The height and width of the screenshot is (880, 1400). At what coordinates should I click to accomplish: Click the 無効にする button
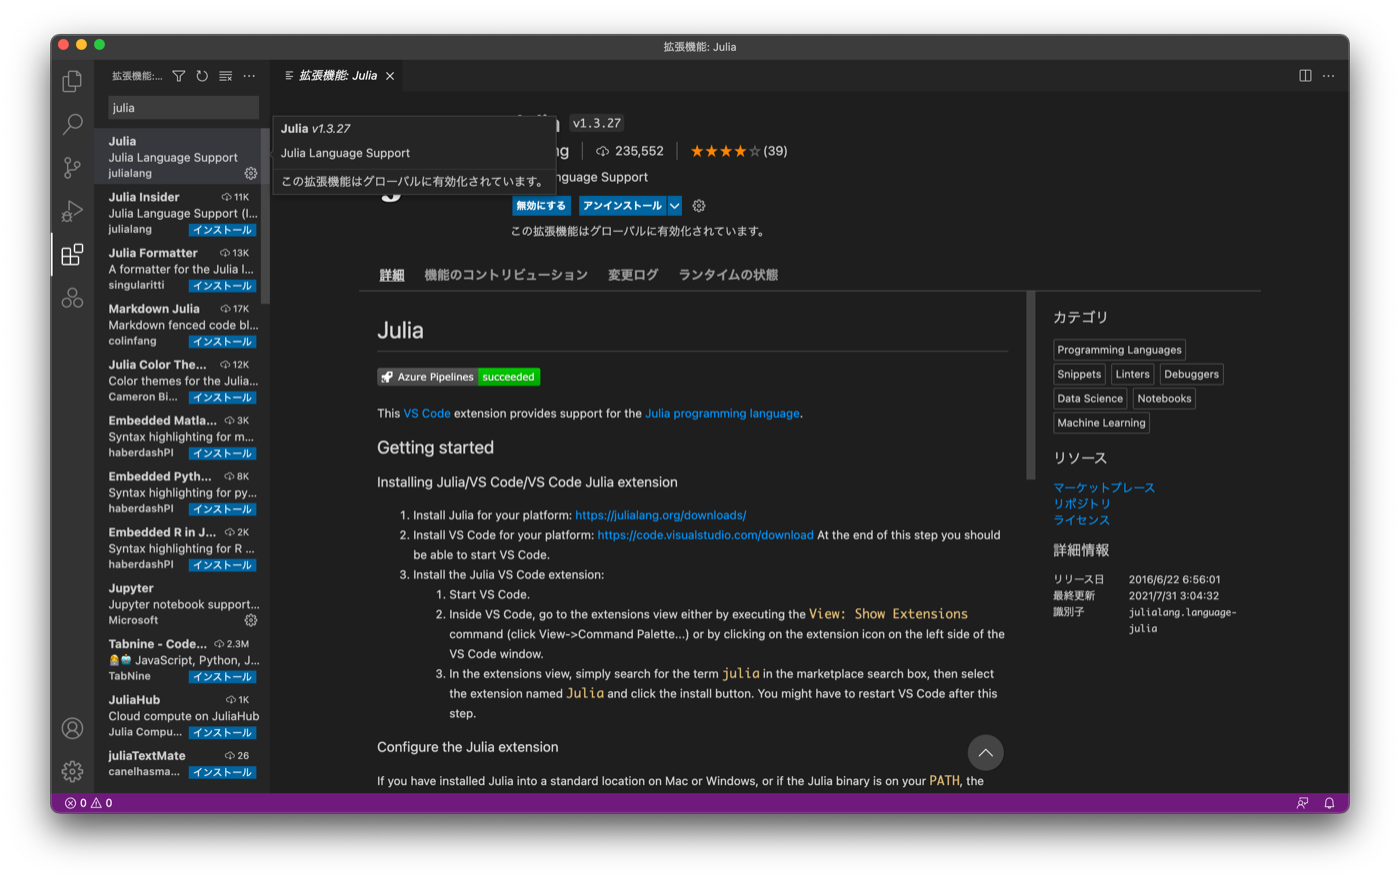pos(541,206)
